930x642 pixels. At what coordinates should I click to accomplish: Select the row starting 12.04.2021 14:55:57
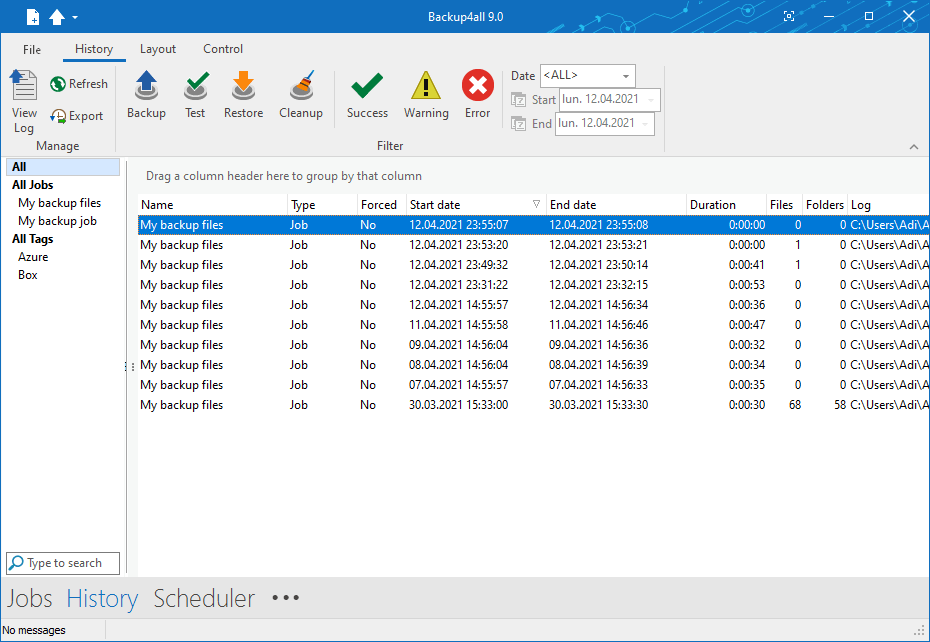point(533,305)
